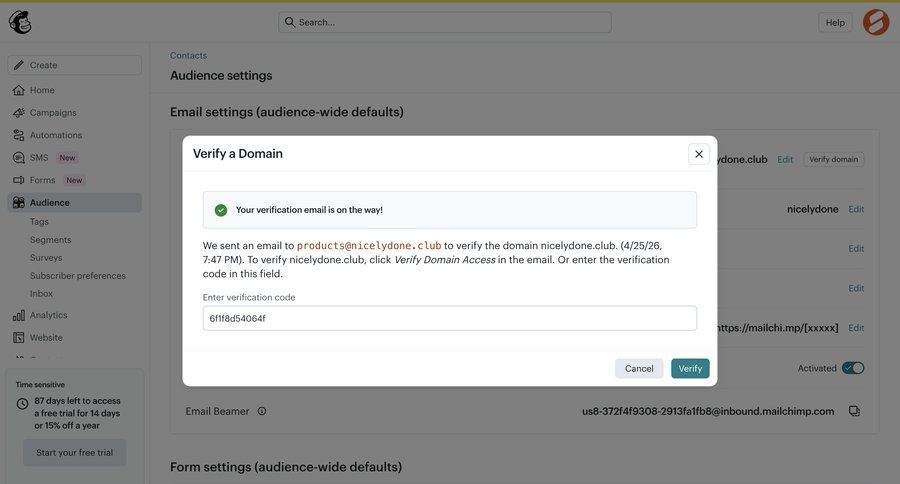Click the Verify button
The width and height of the screenshot is (900, 484).
pyautogui.click(x=690, y=369)
